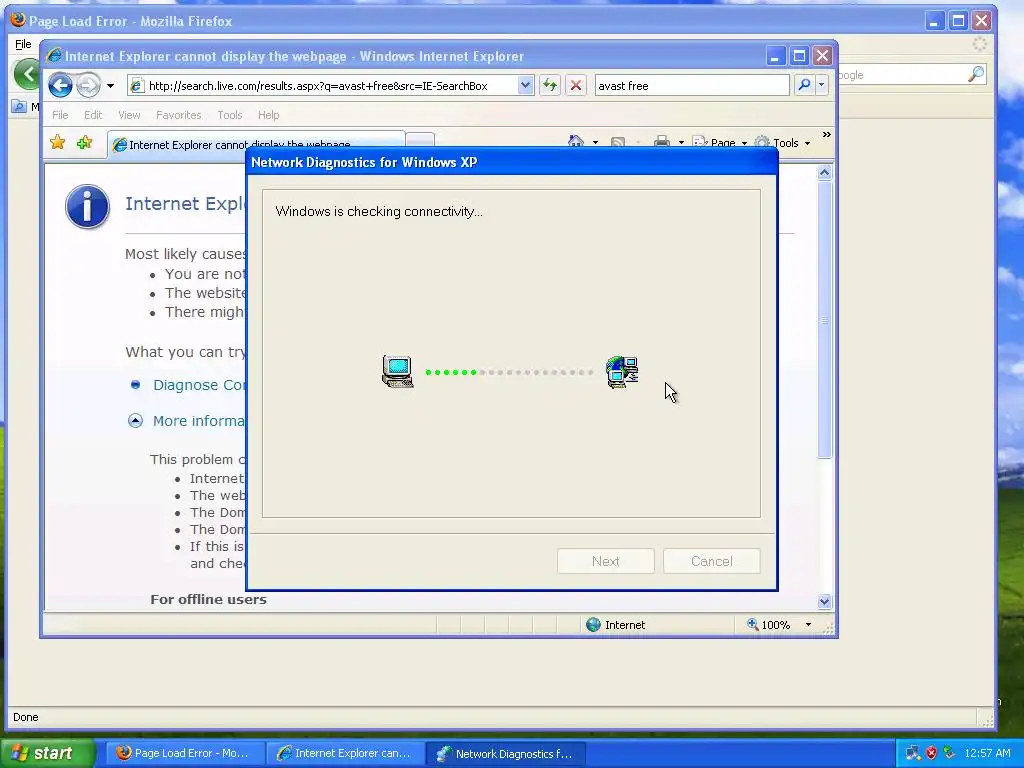
Task: Click the New Tab button in IE
Action: (x=421, y=142)
